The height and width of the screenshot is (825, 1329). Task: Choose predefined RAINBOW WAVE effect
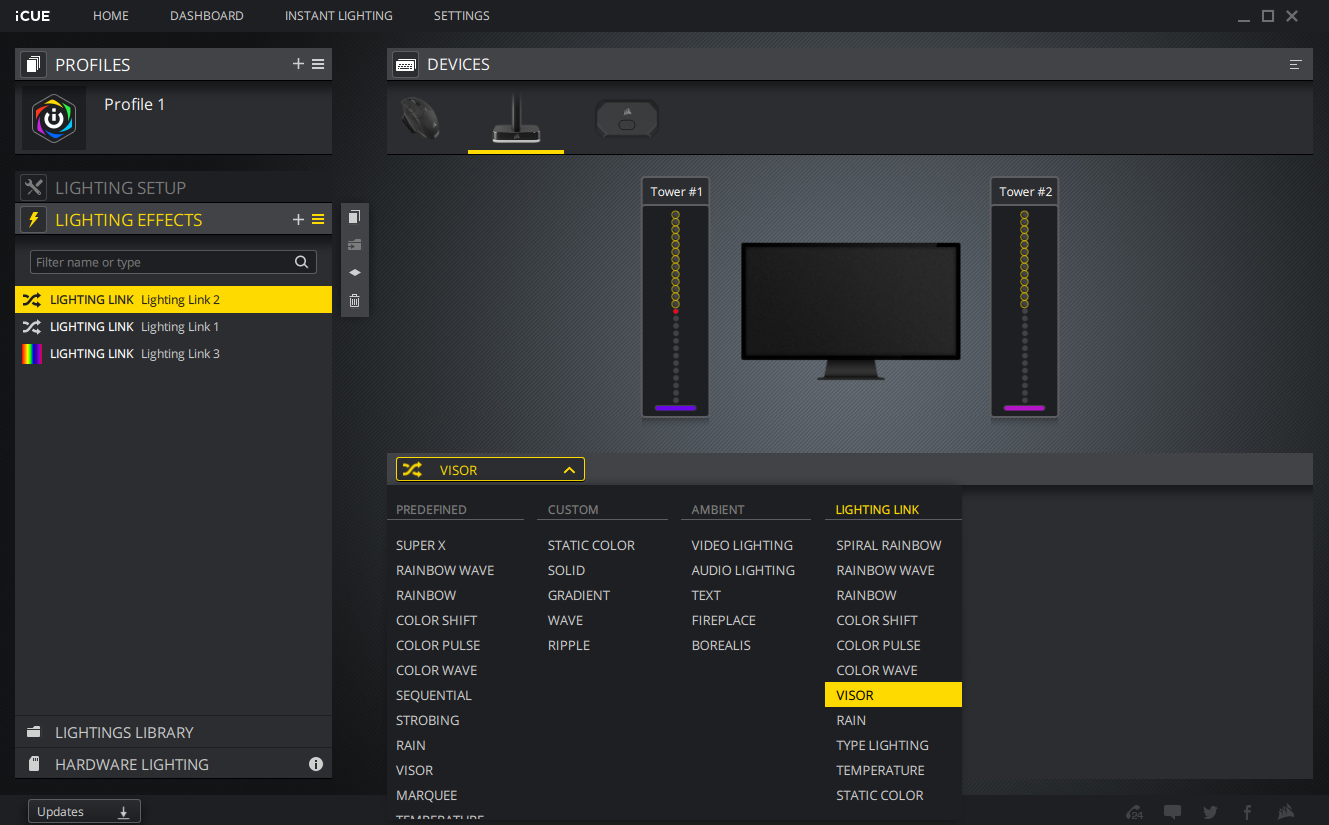pyautogui.click(x=445, y=570)
